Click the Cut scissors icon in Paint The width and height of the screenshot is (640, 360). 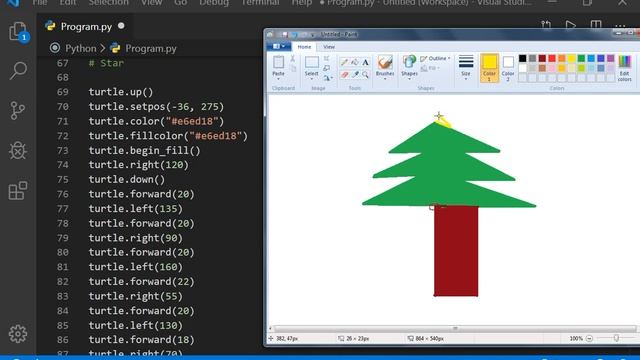(x=293, y=59)
